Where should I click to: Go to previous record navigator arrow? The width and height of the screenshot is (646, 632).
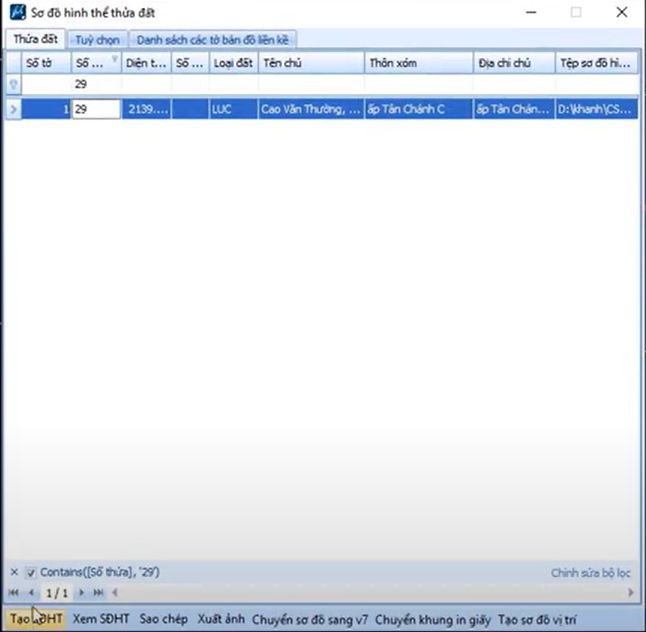pyautogui.click(x=30, y=593)
